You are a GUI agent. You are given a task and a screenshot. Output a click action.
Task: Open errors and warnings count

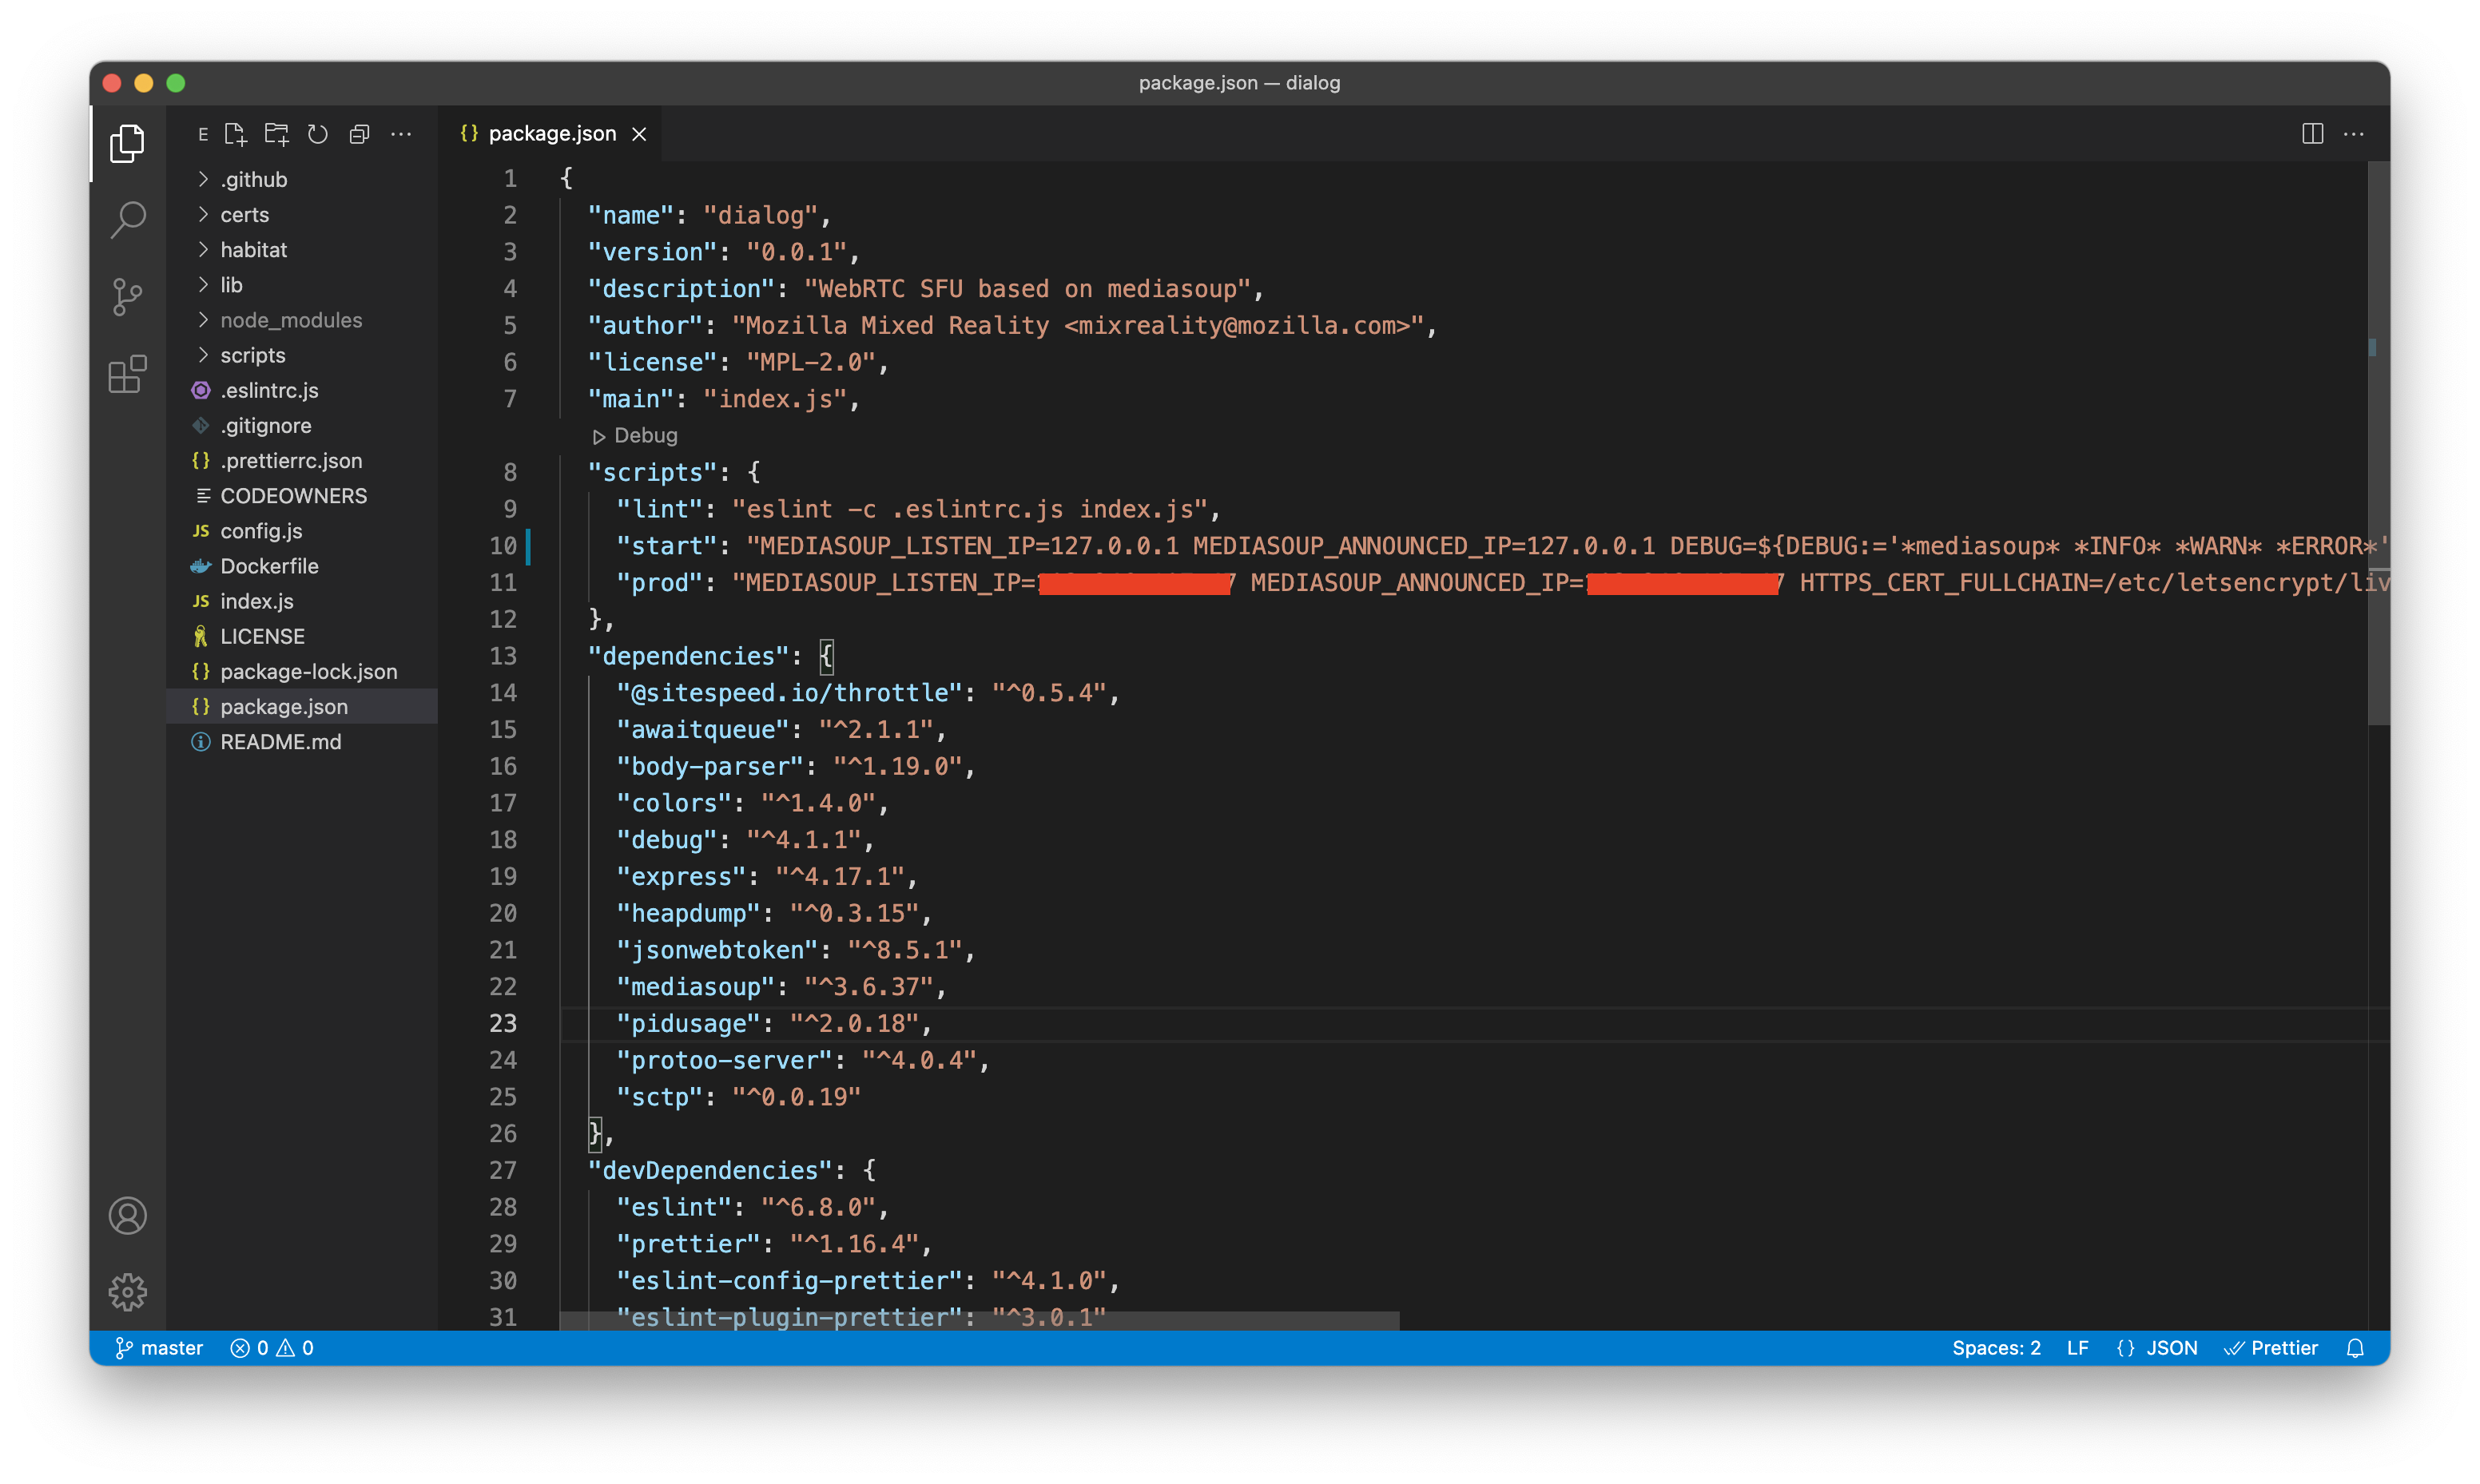(272, 1348)
